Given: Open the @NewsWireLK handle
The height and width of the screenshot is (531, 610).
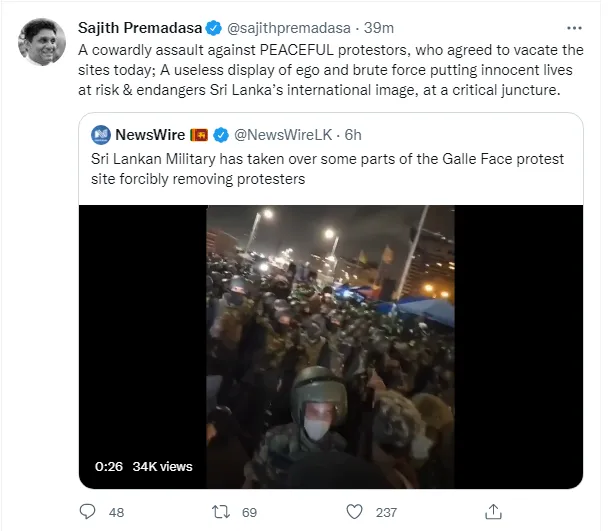Looking at the screenshot, I should tap(283, 135).
